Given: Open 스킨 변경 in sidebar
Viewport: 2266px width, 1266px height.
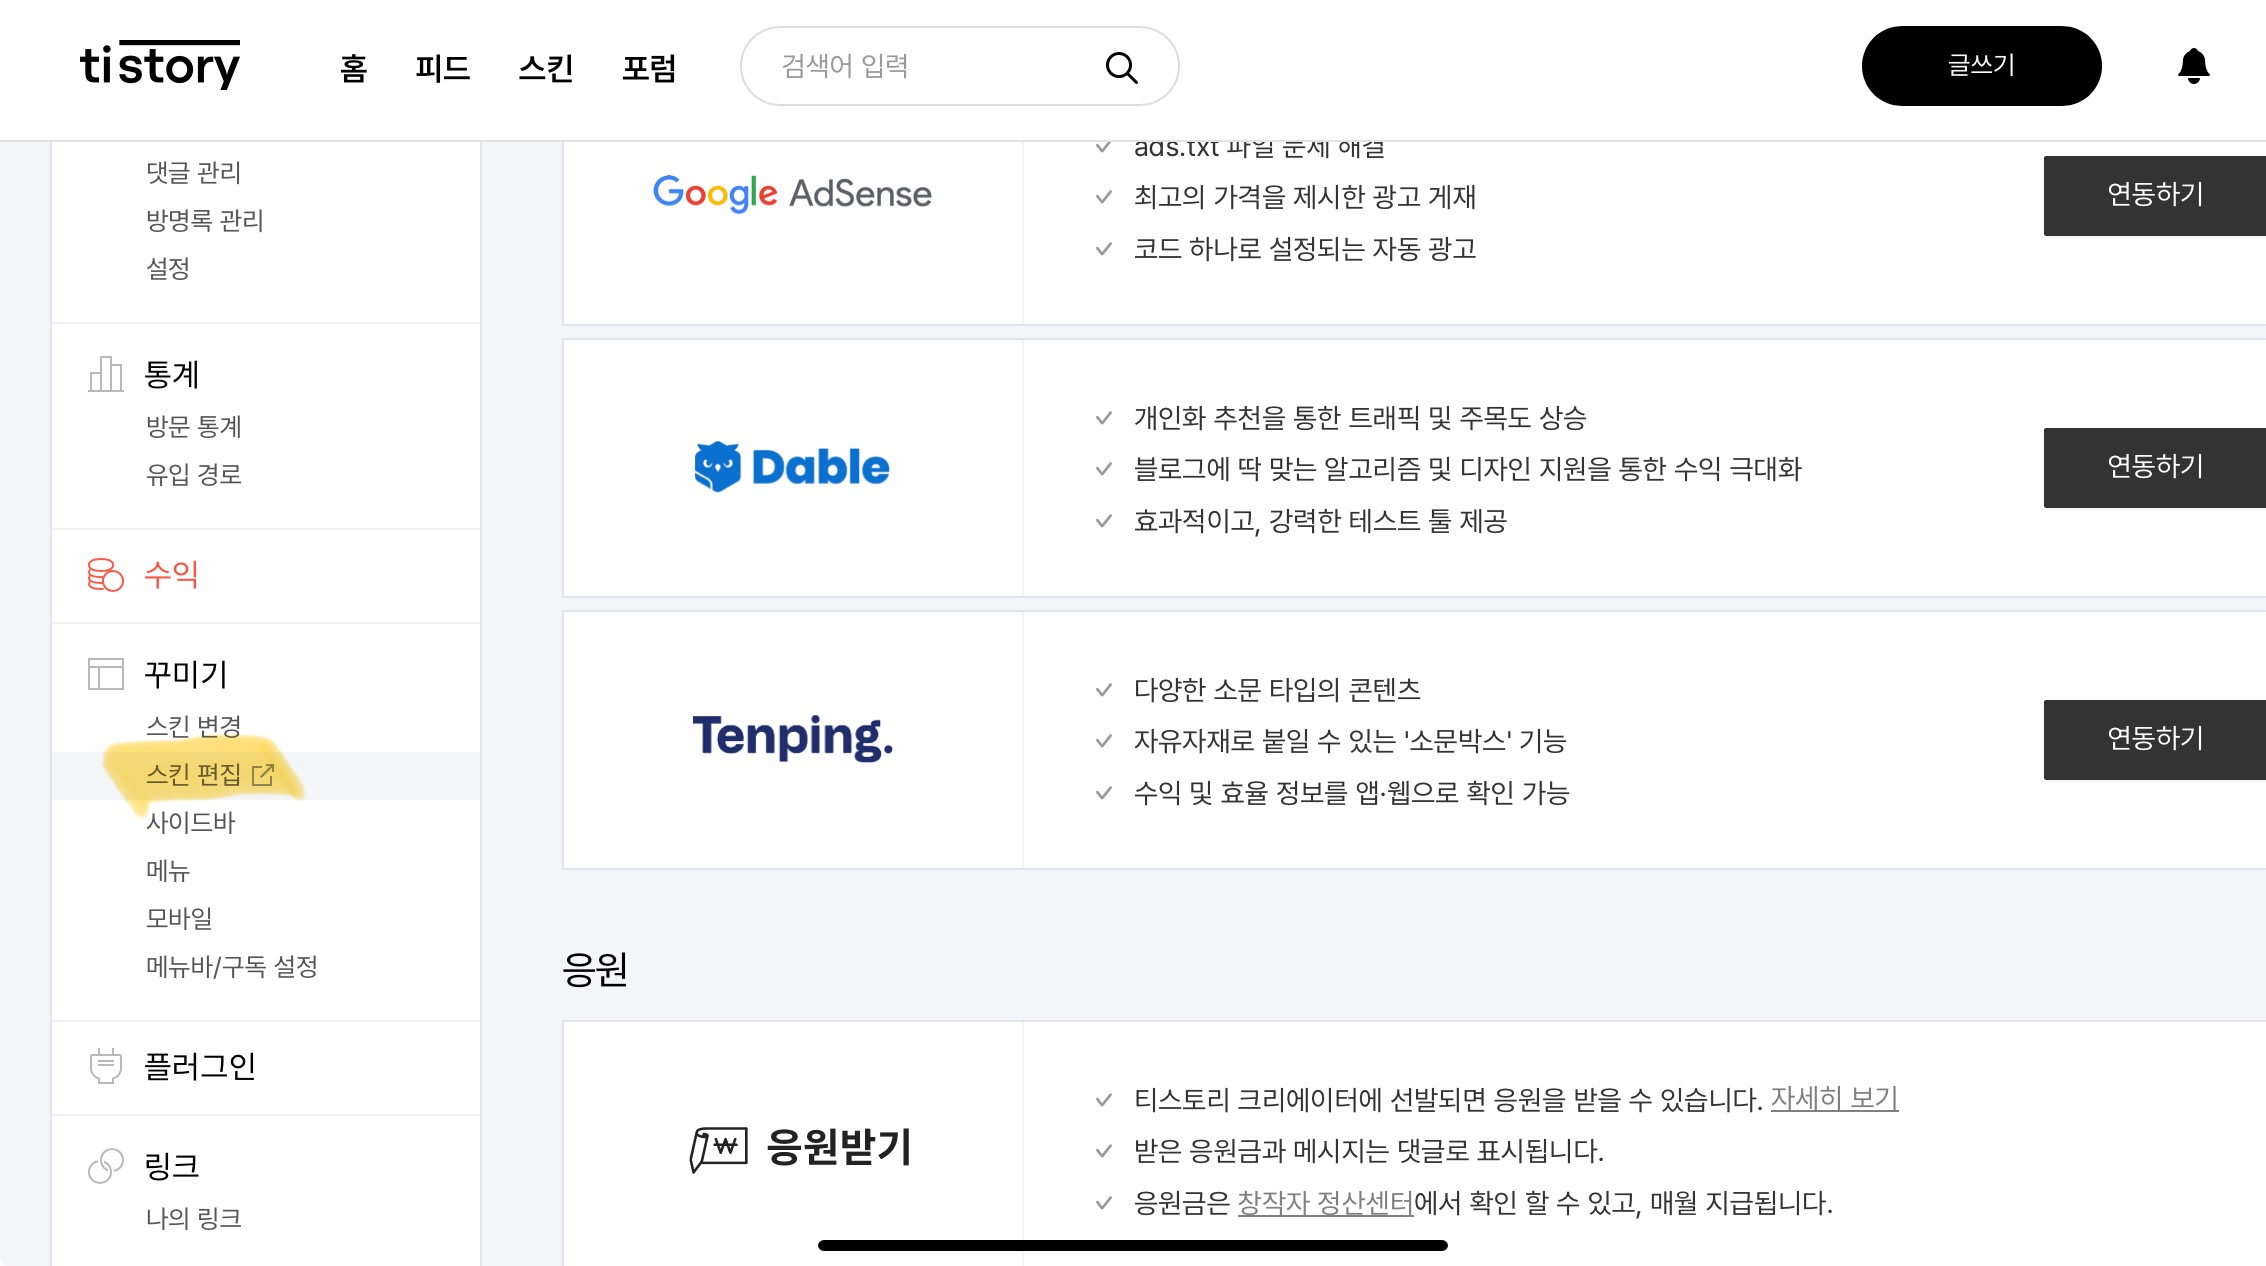Looking at the screenshot, I should click(x=194, y=726).
